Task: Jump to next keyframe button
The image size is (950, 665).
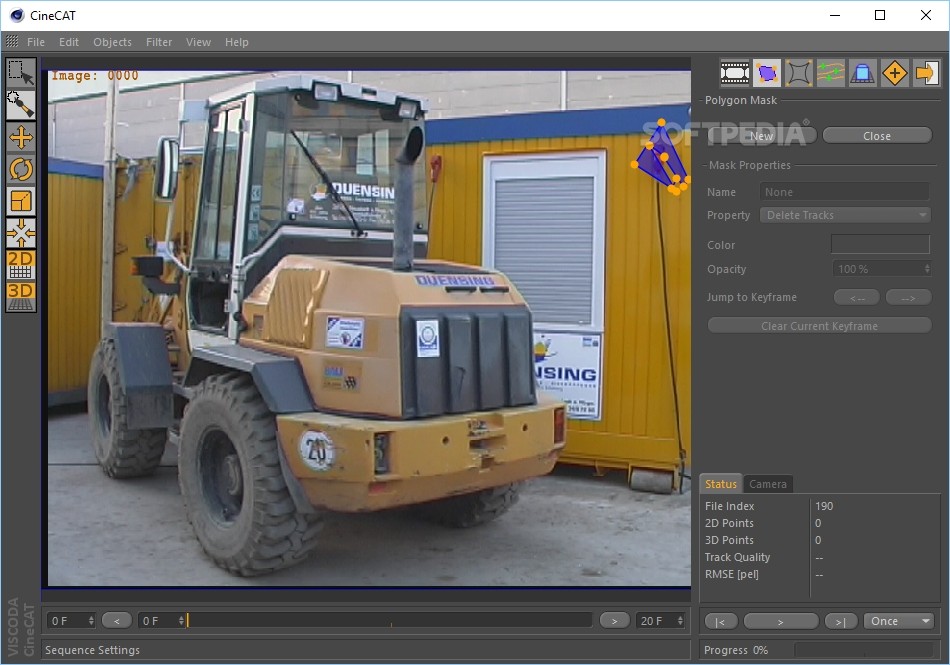Action: coord(908,297)
